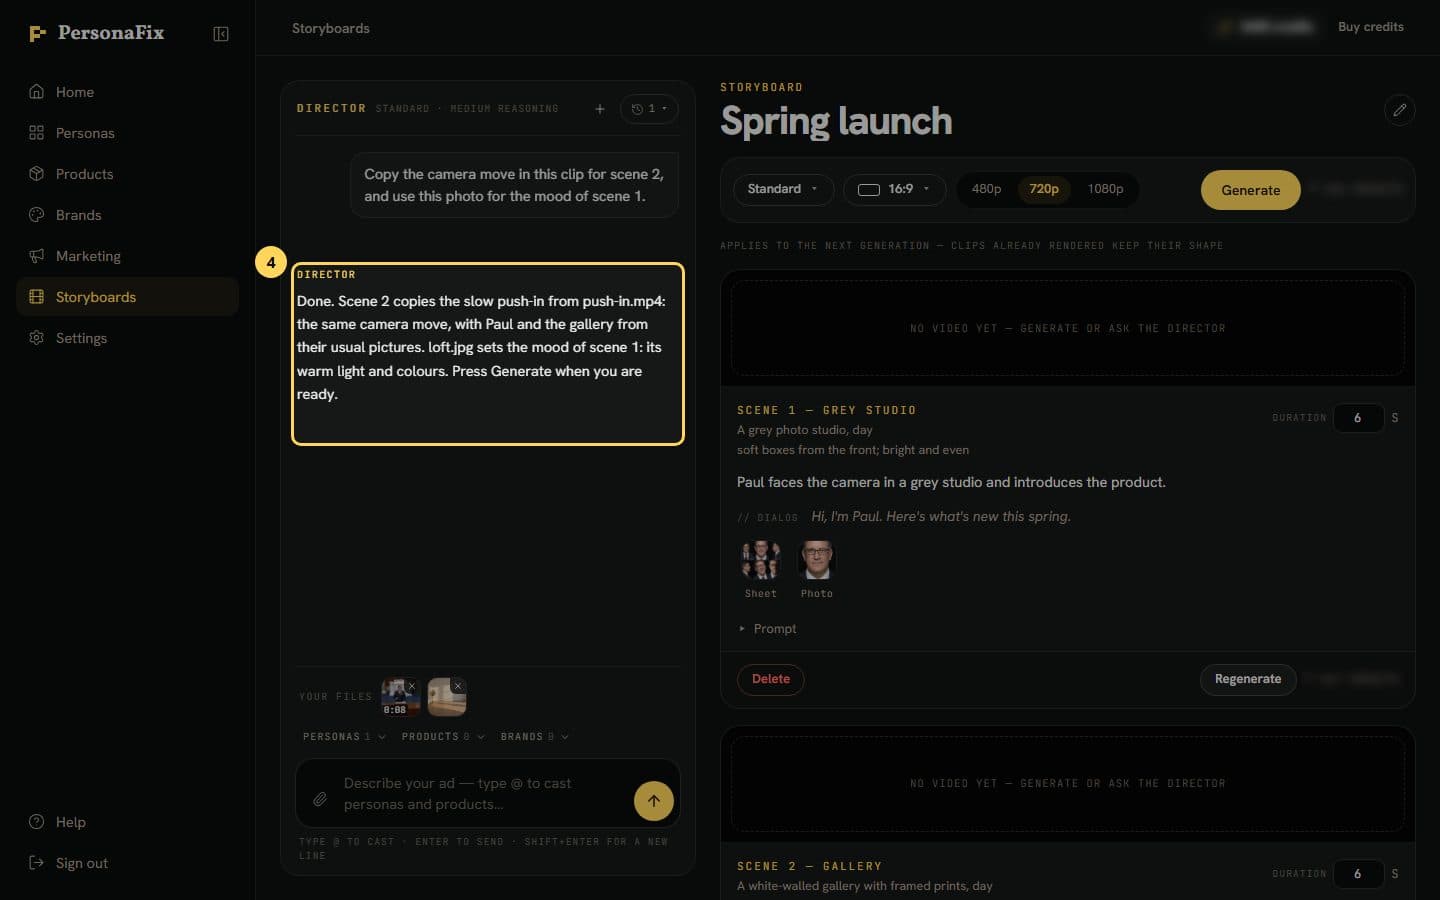Screen dimensions: 1440x900
Task: Select Storyboards in the sidebar
Action: coord(127,297)
